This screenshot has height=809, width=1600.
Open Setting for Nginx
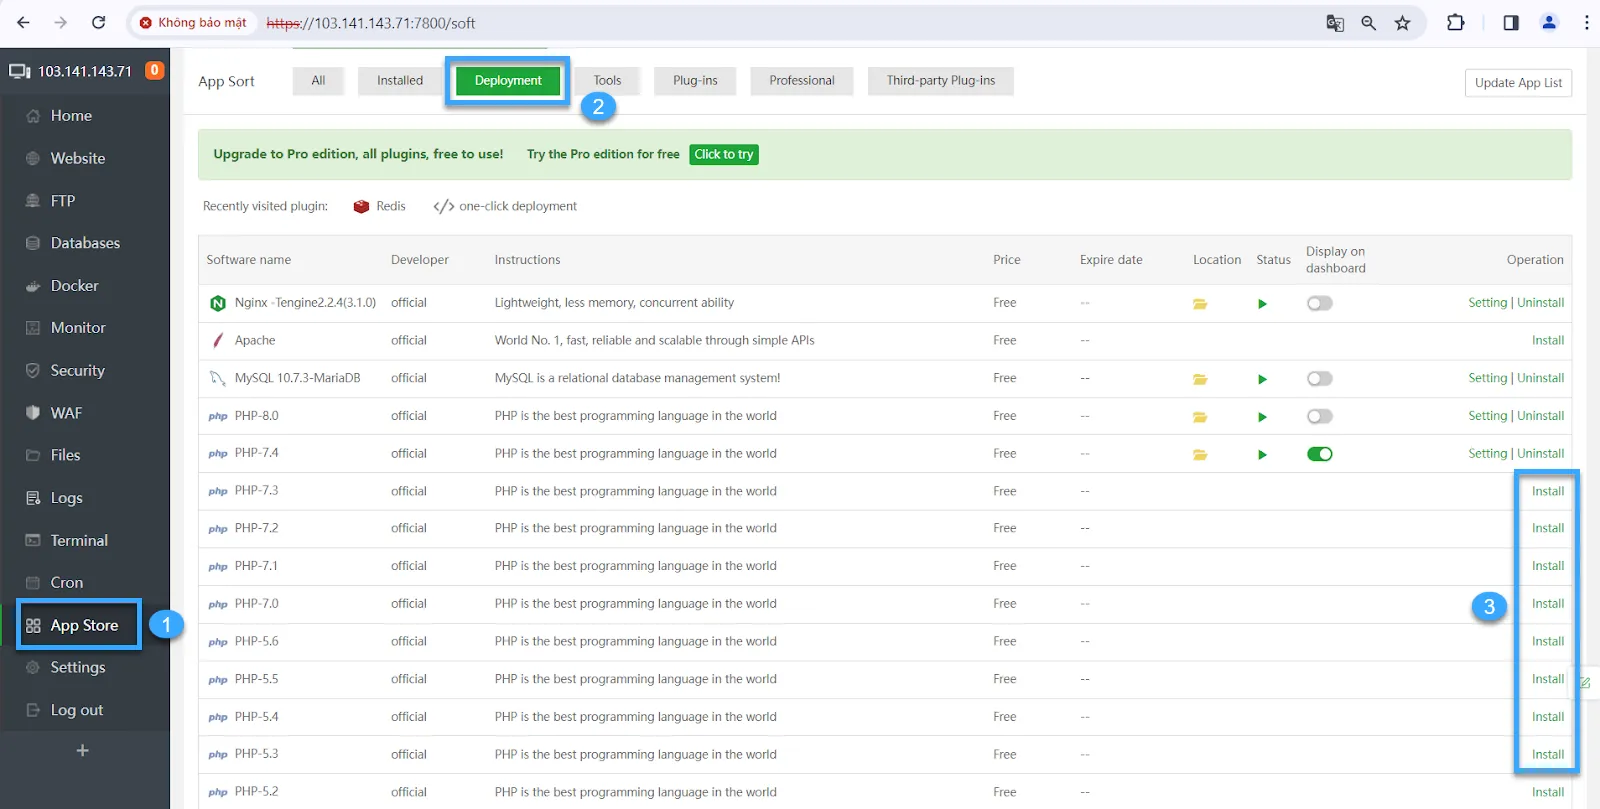pyautogui.click(x=1487, y=303)
